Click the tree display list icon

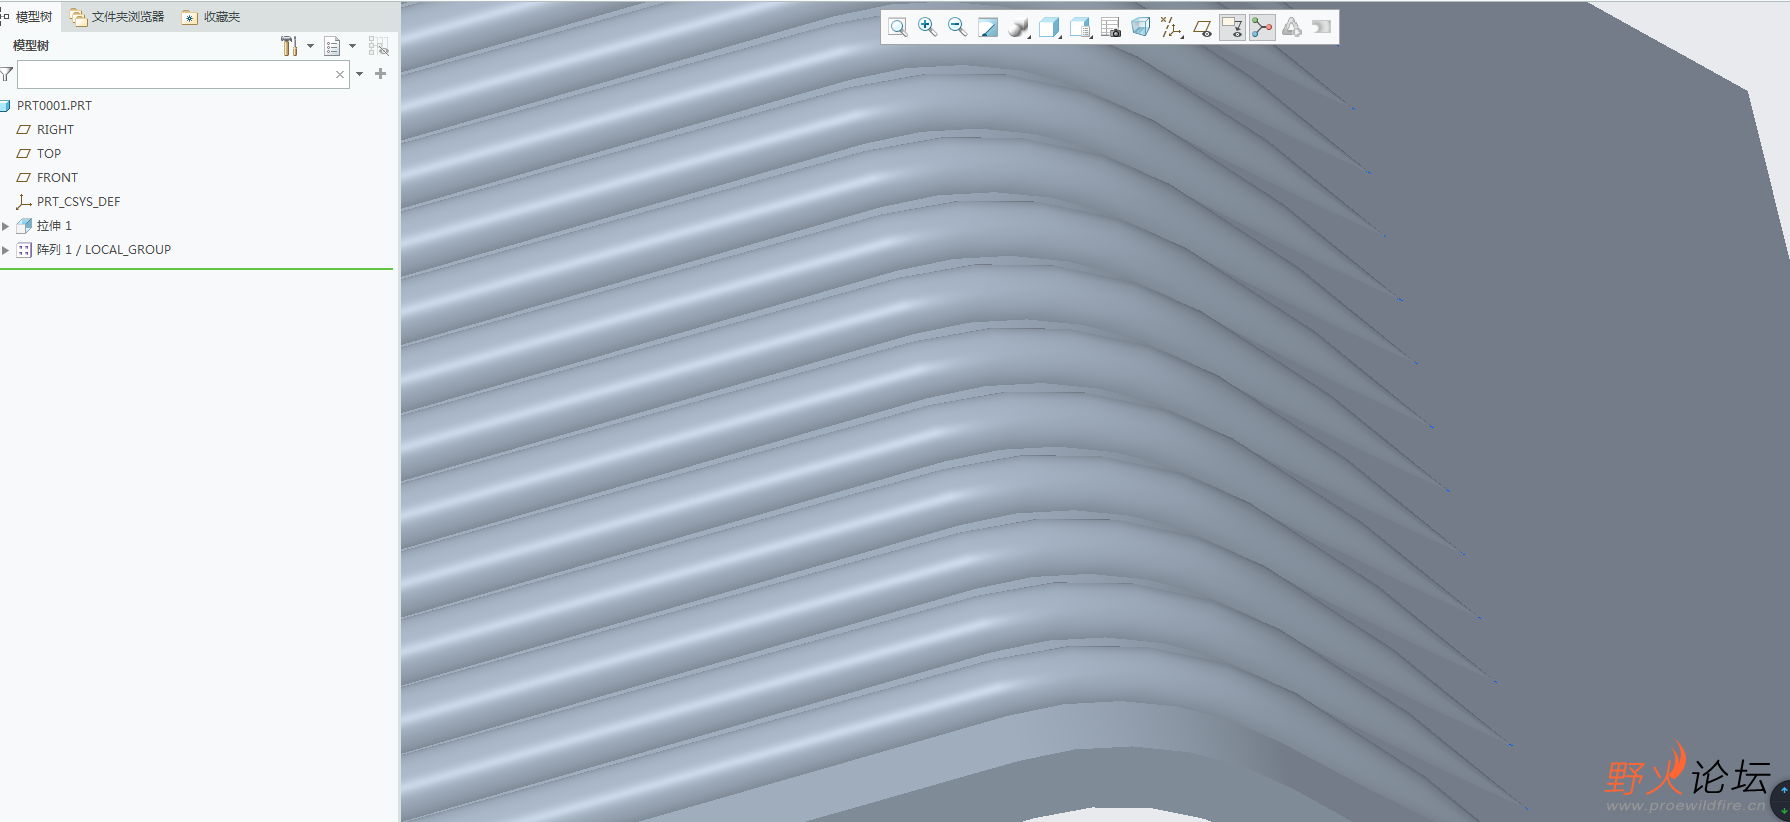click(333, 46)
